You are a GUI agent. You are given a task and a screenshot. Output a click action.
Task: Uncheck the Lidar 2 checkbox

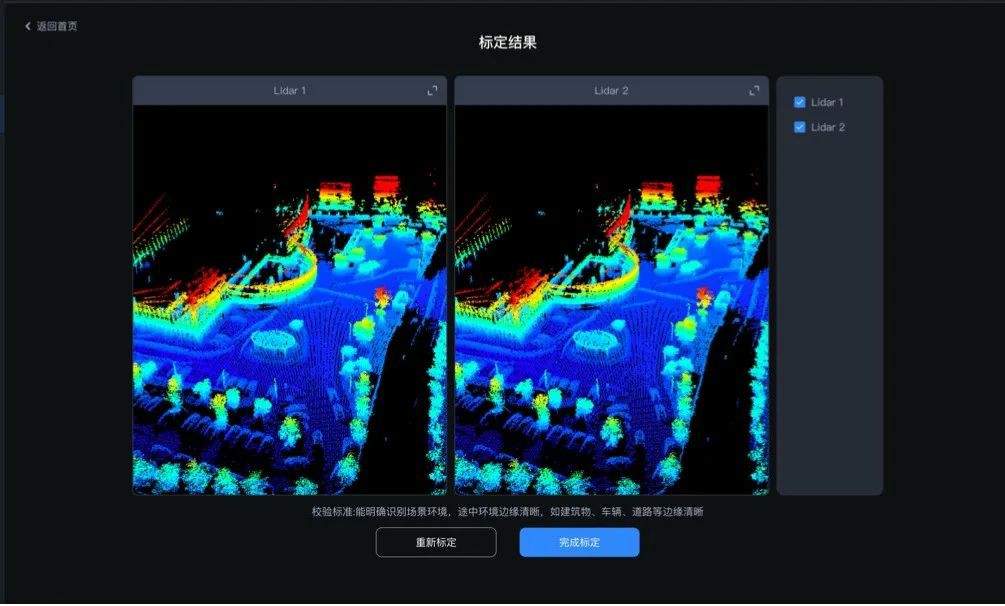pyautogui.click(x=800, y=127)
